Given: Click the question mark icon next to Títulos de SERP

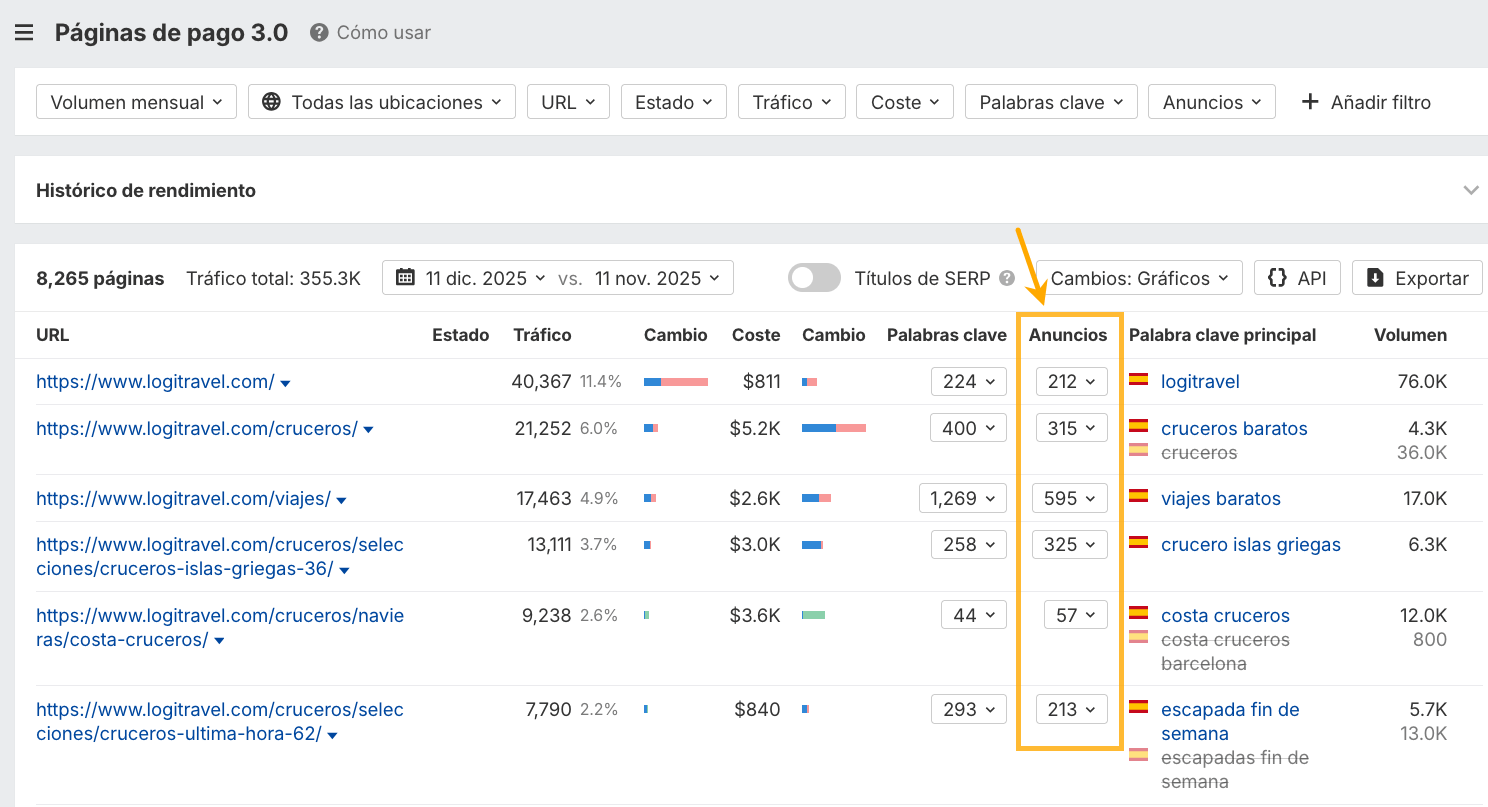Looking at the screenshot, I should pyautogui.click(x=1007, y=278).
